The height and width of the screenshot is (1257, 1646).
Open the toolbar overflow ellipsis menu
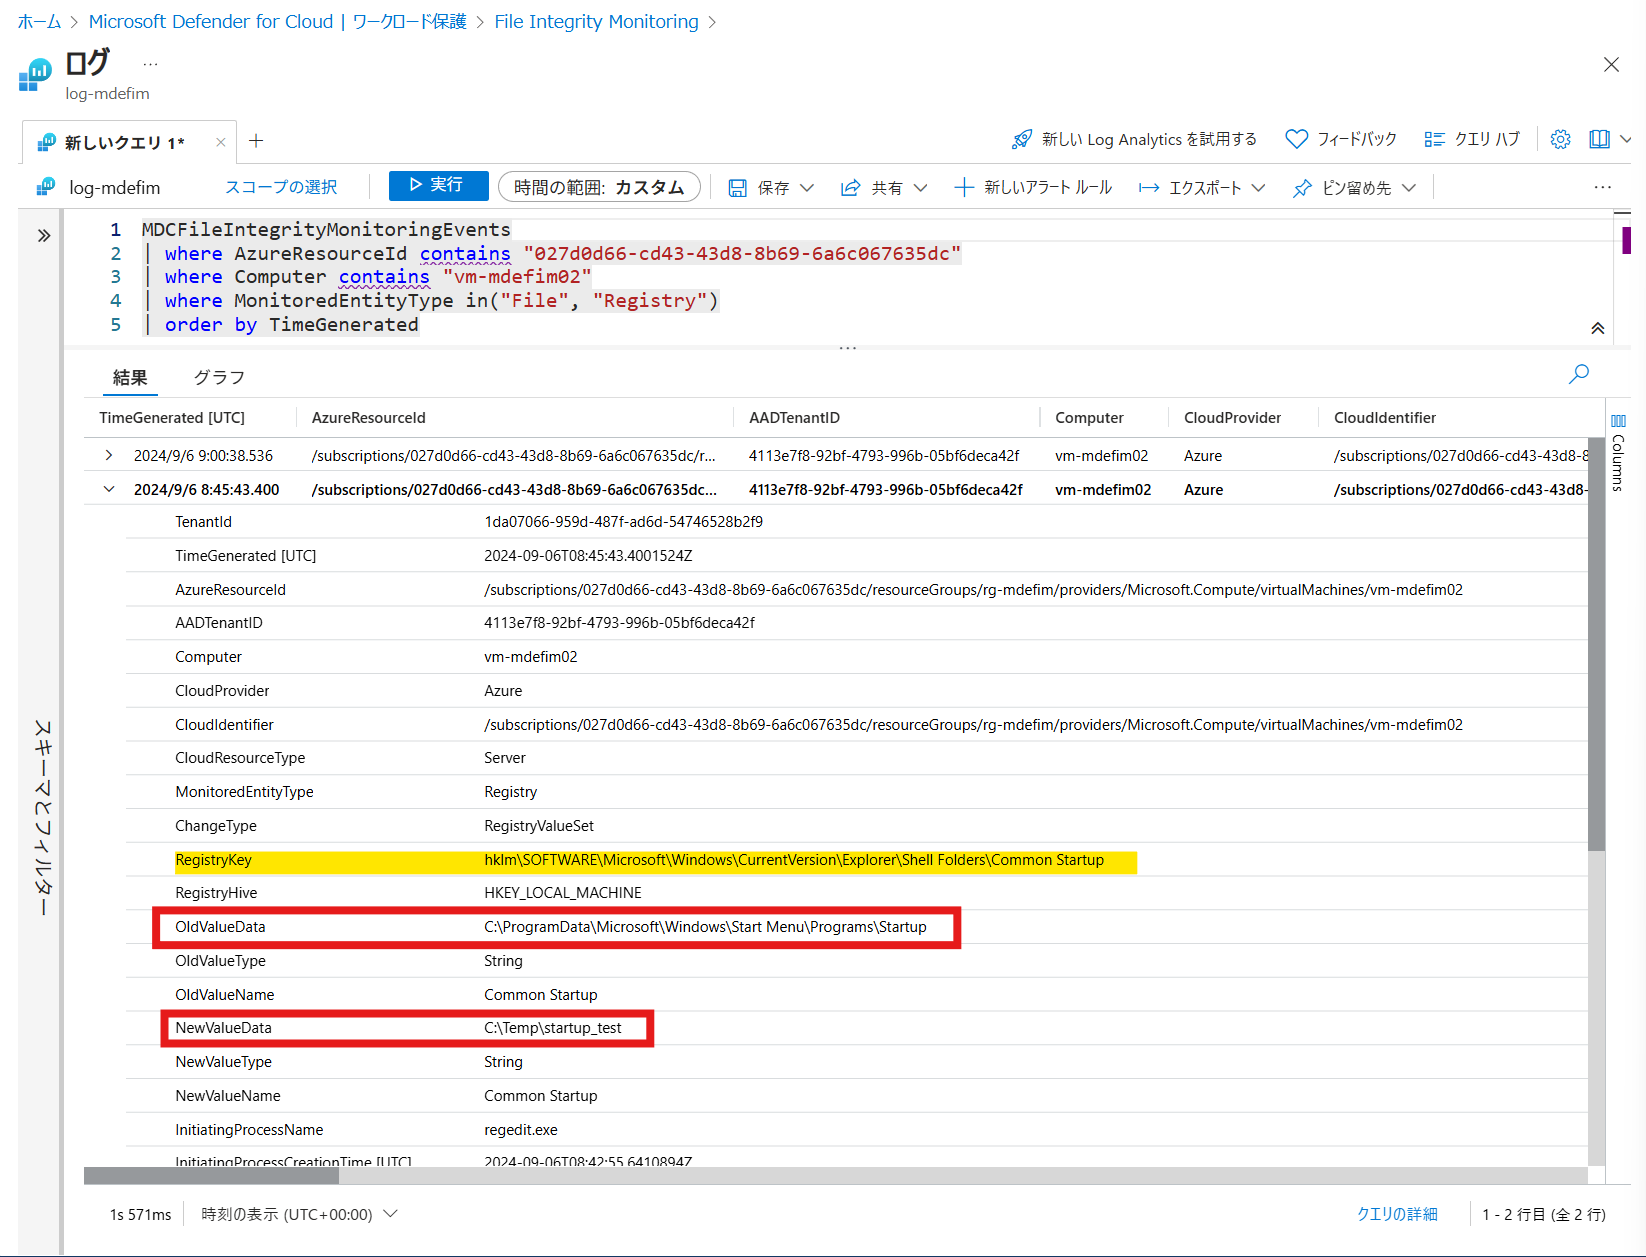pos(1602,187)
